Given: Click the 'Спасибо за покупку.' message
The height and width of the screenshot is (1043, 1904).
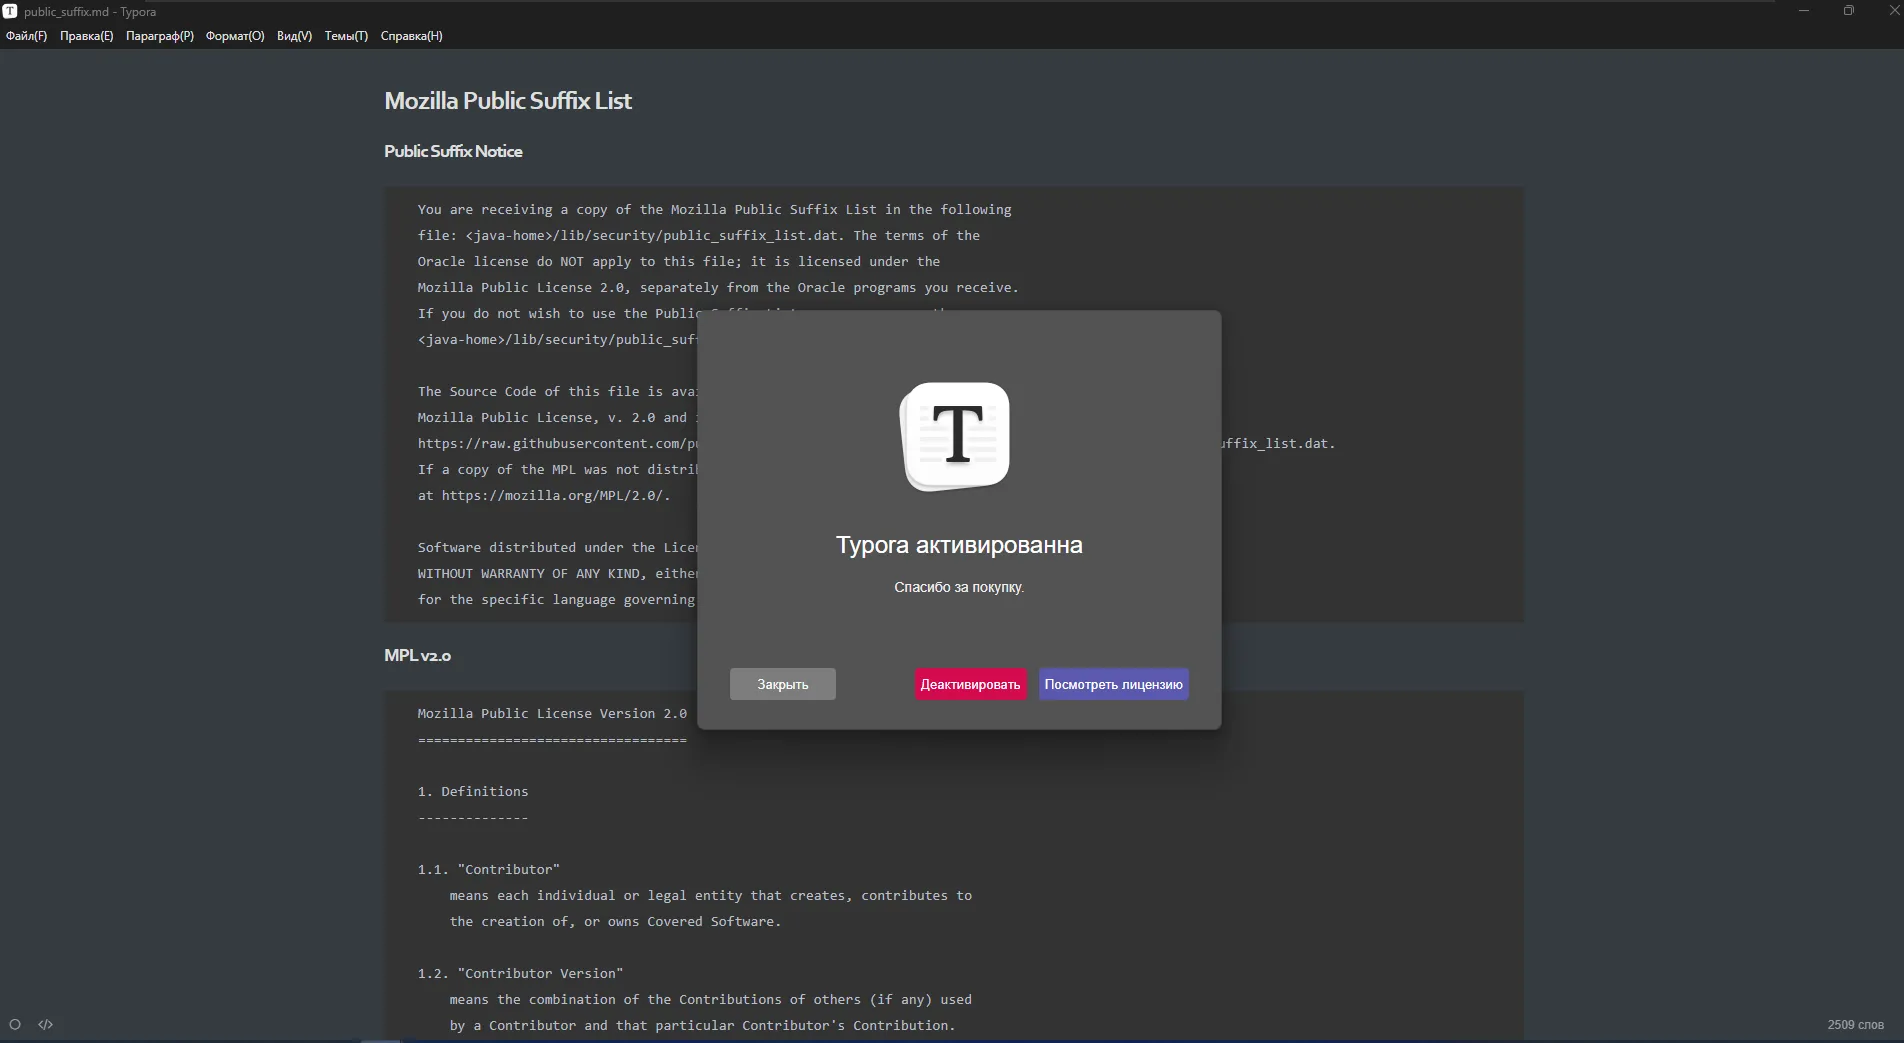Looking at the screenshot, I should pos(959,587).
